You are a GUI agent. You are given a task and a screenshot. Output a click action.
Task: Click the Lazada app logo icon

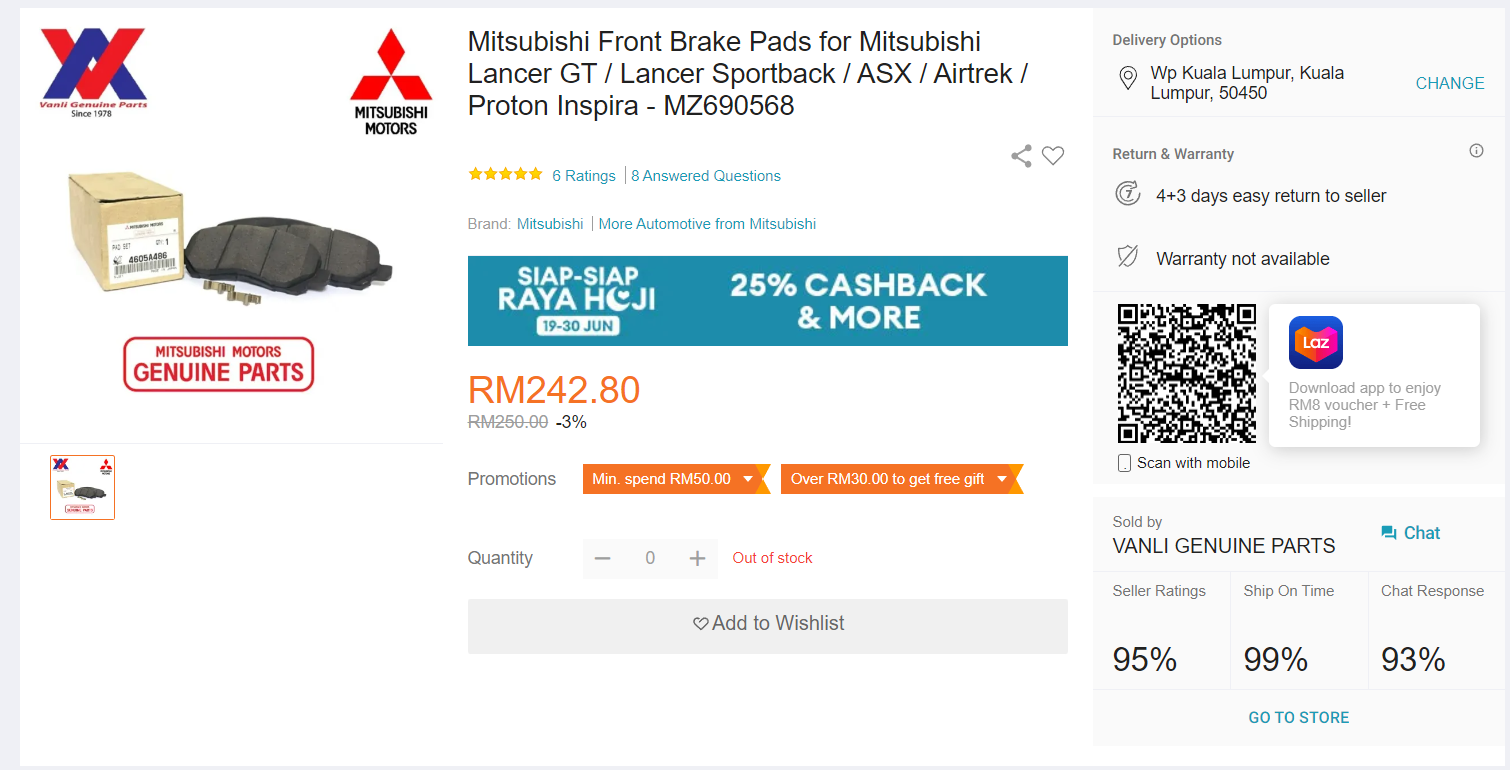click(x=1315, y=343)
